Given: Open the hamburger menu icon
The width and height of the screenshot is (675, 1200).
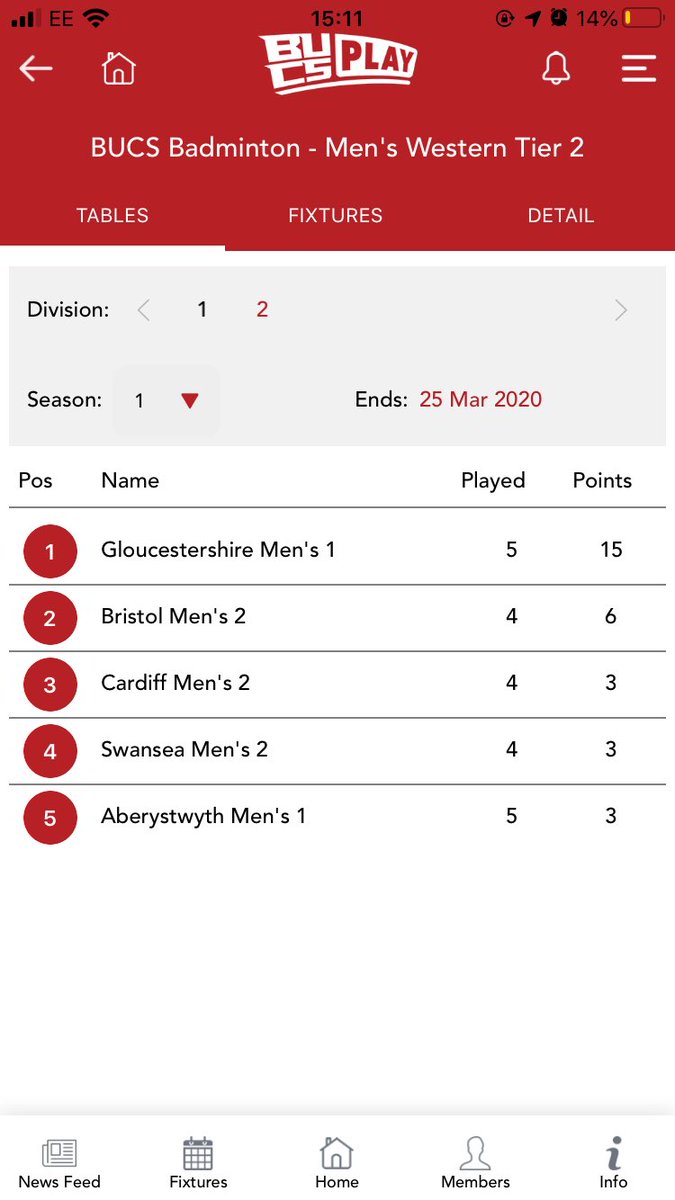Looking at the screenshot, I should pyautogui.click(x=638, y=68).
